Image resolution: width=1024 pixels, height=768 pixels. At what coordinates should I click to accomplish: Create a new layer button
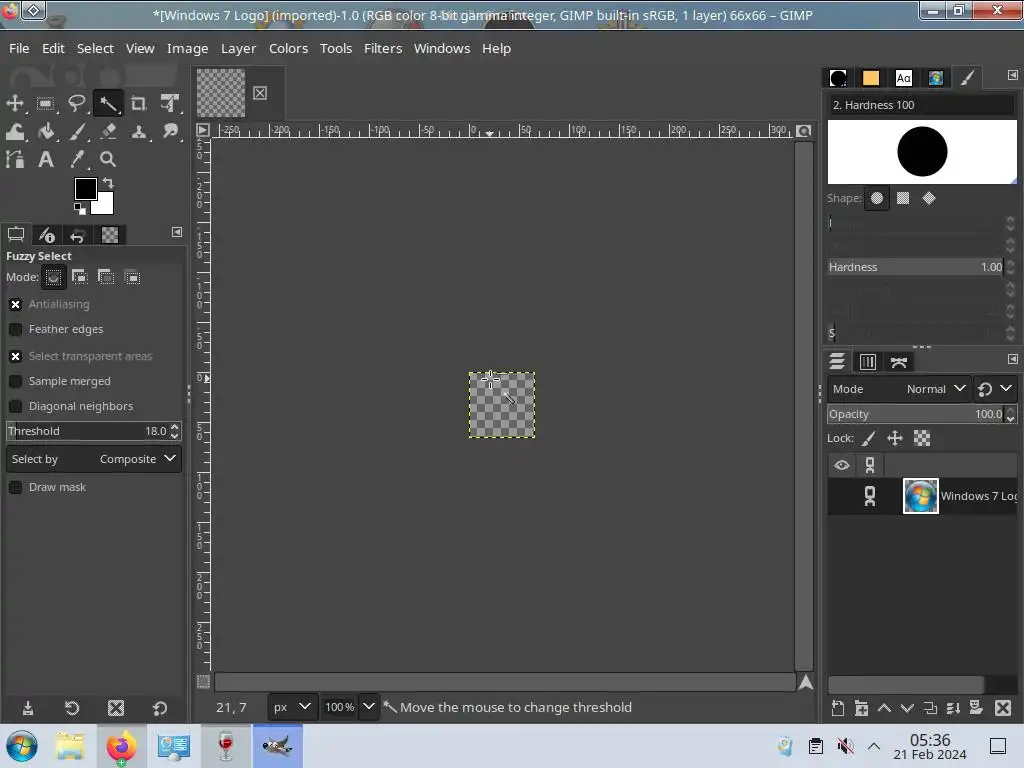[x=838, y=708]
